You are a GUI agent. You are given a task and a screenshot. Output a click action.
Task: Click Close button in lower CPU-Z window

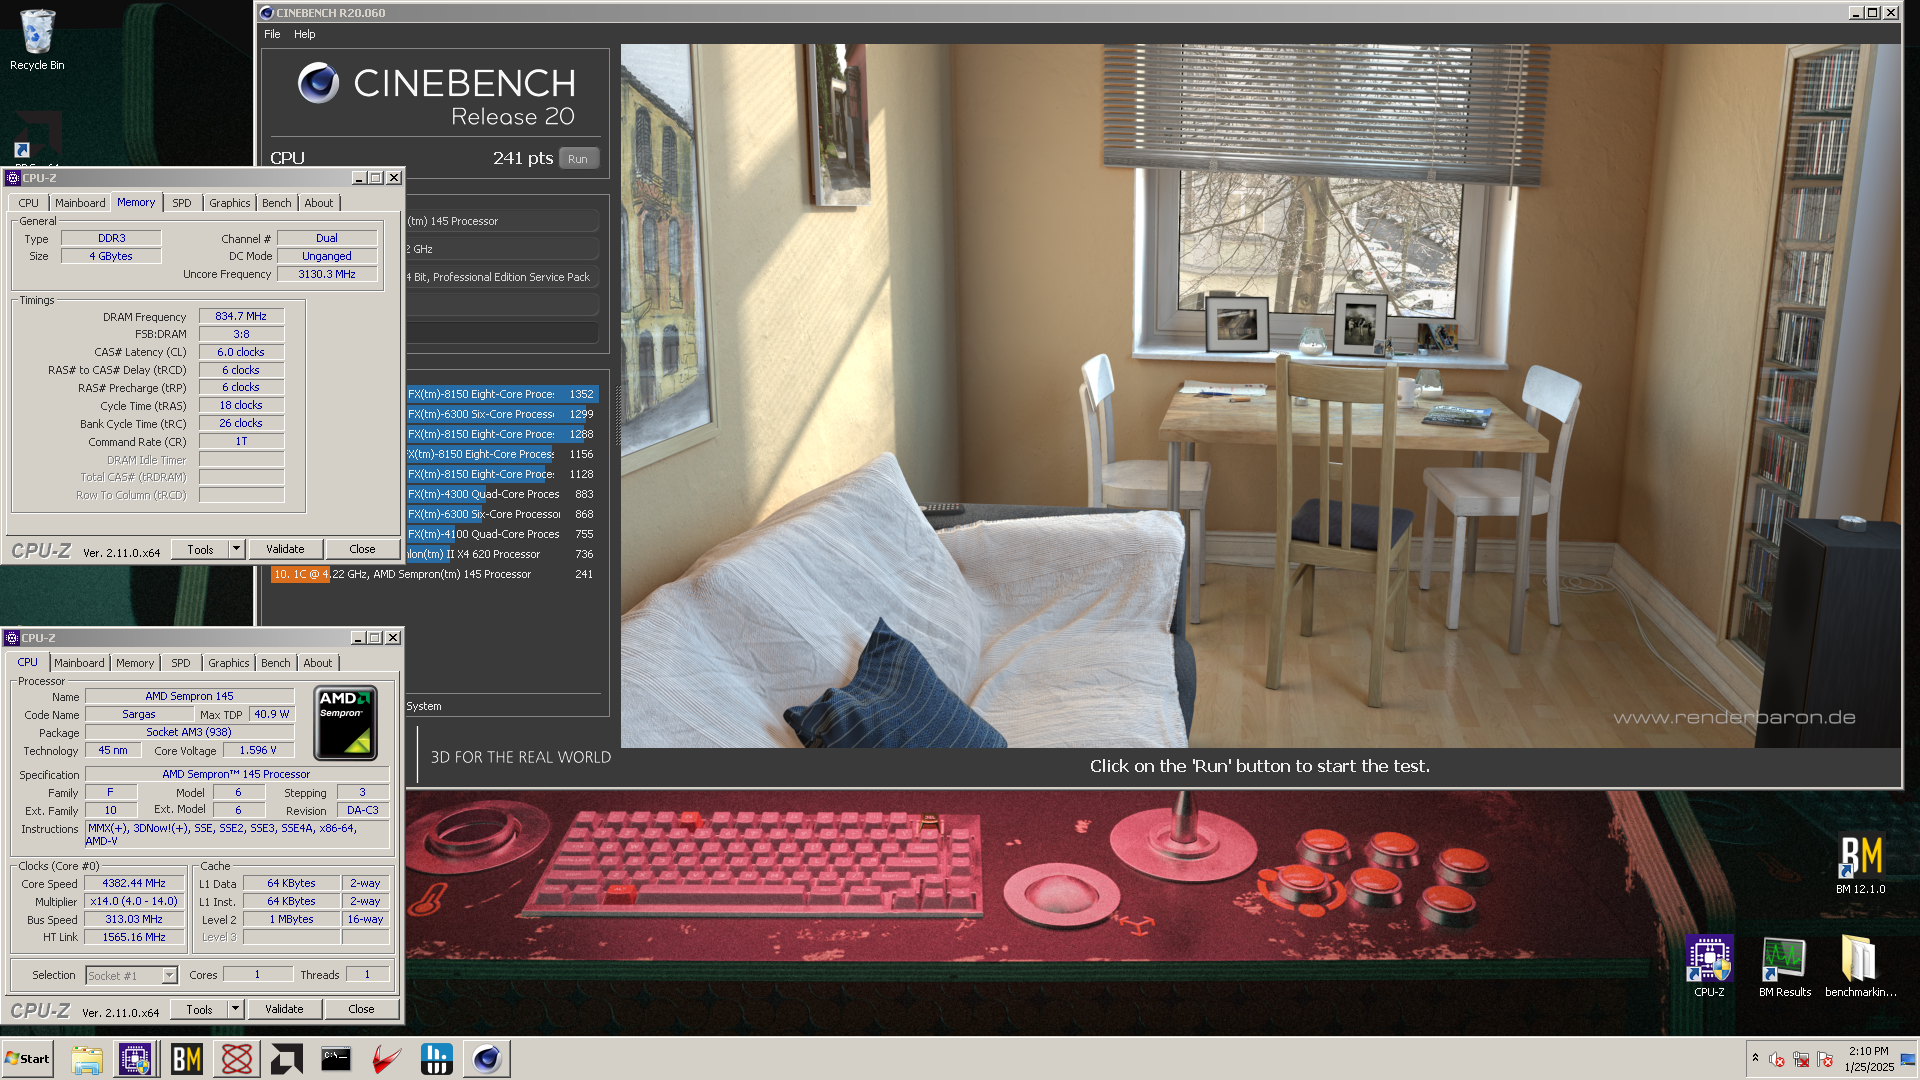361,1009
